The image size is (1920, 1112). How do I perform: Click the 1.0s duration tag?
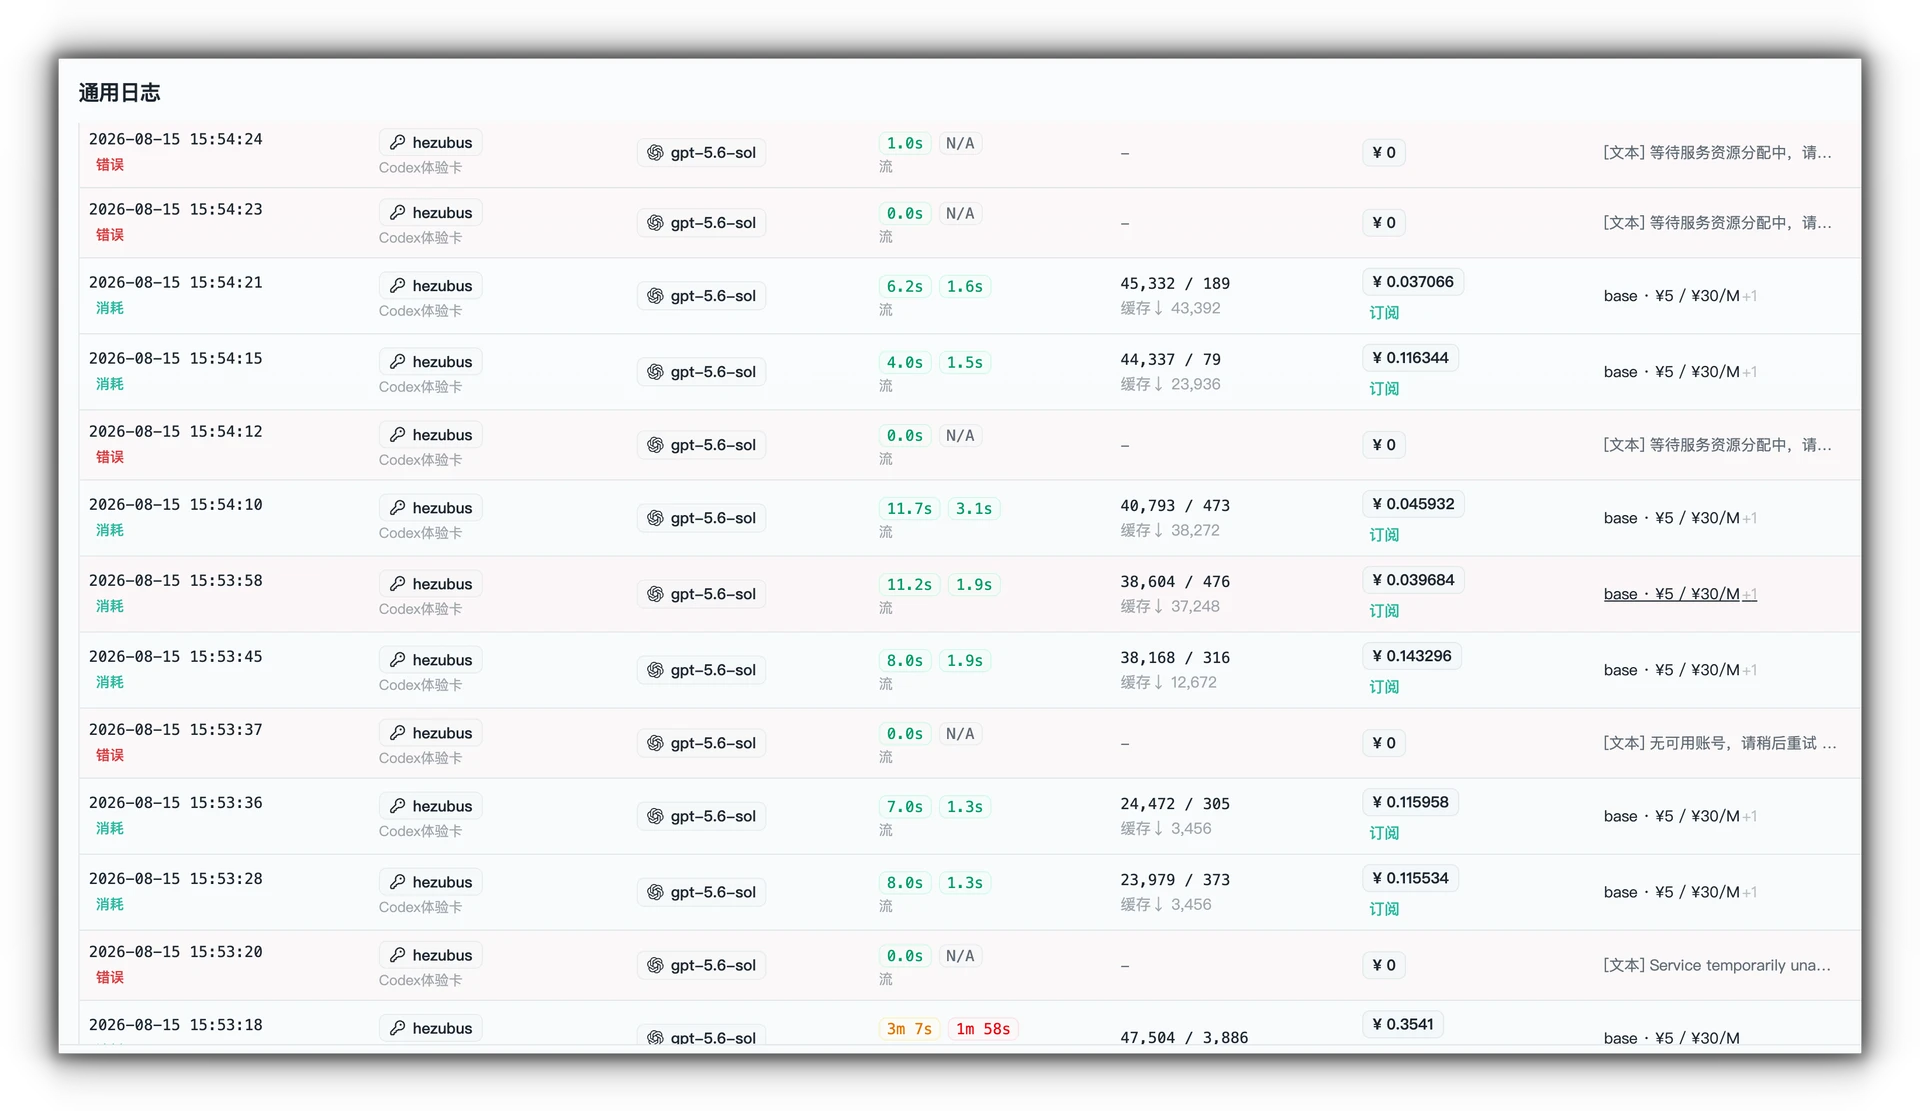coord(905,143)
